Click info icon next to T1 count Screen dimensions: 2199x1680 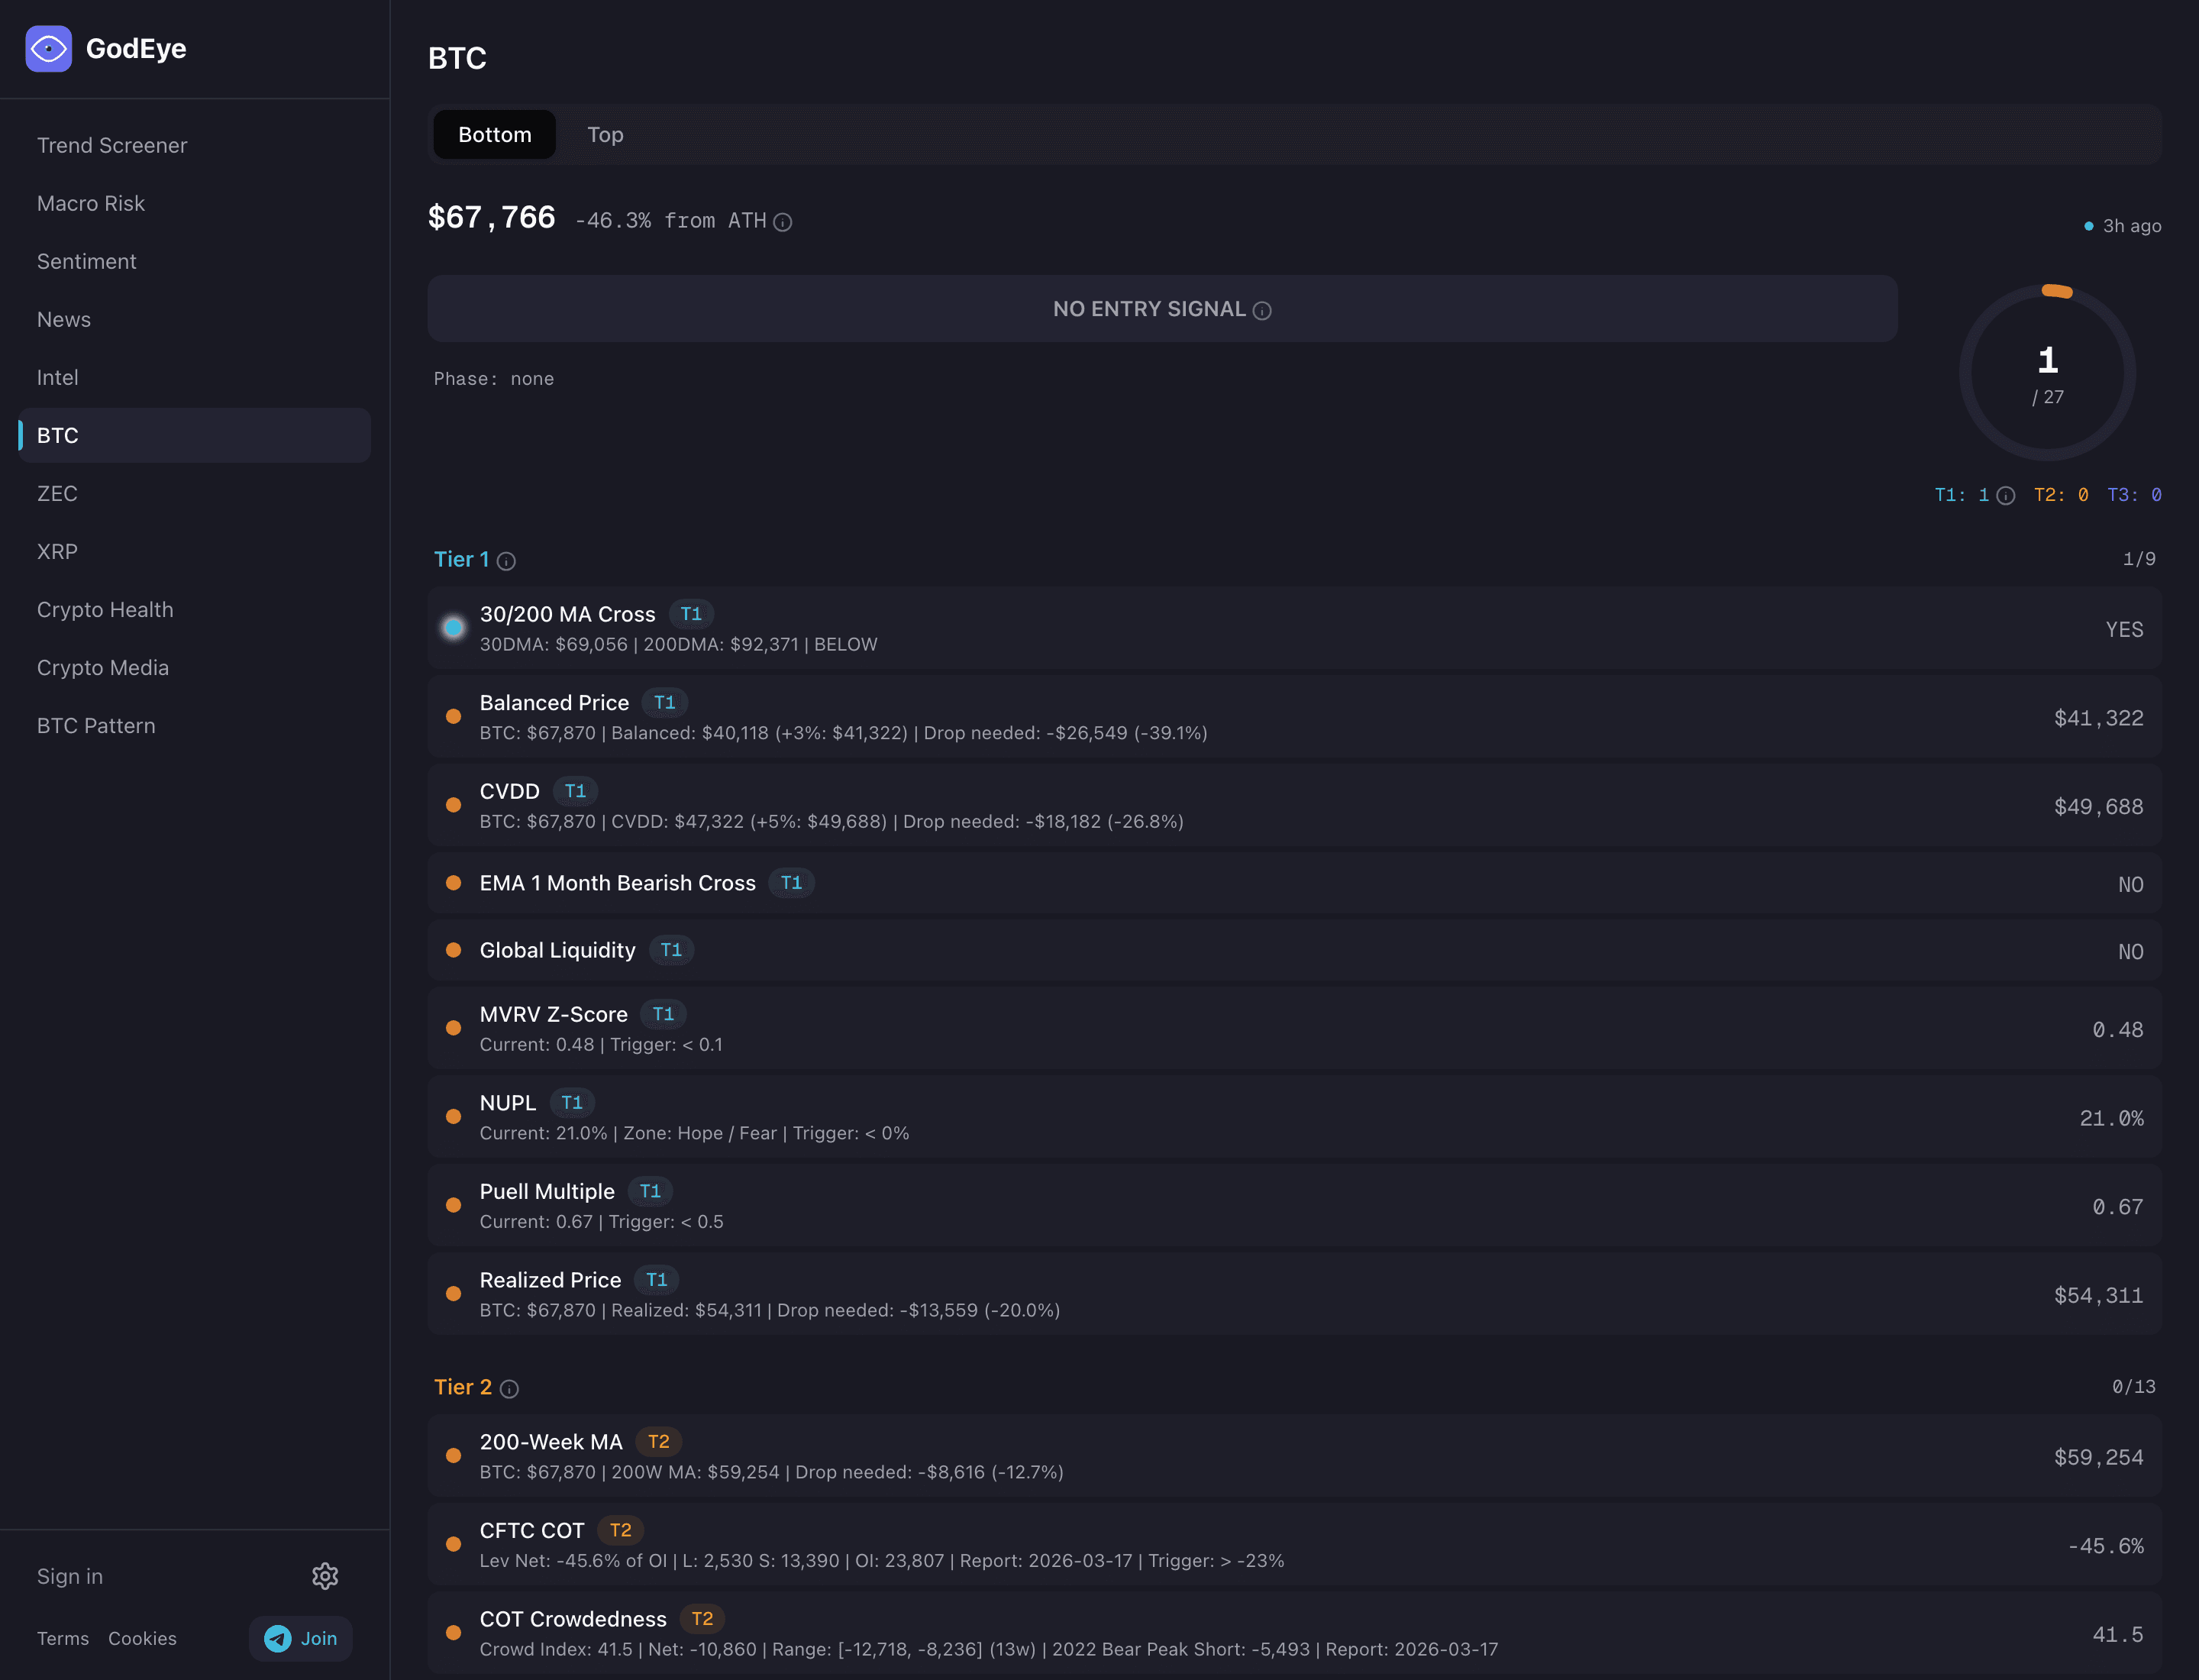pos(2005,496)
